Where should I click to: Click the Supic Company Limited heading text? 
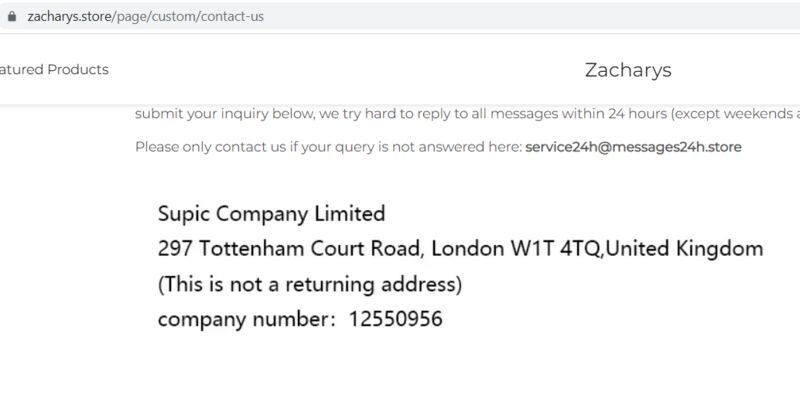271,213
